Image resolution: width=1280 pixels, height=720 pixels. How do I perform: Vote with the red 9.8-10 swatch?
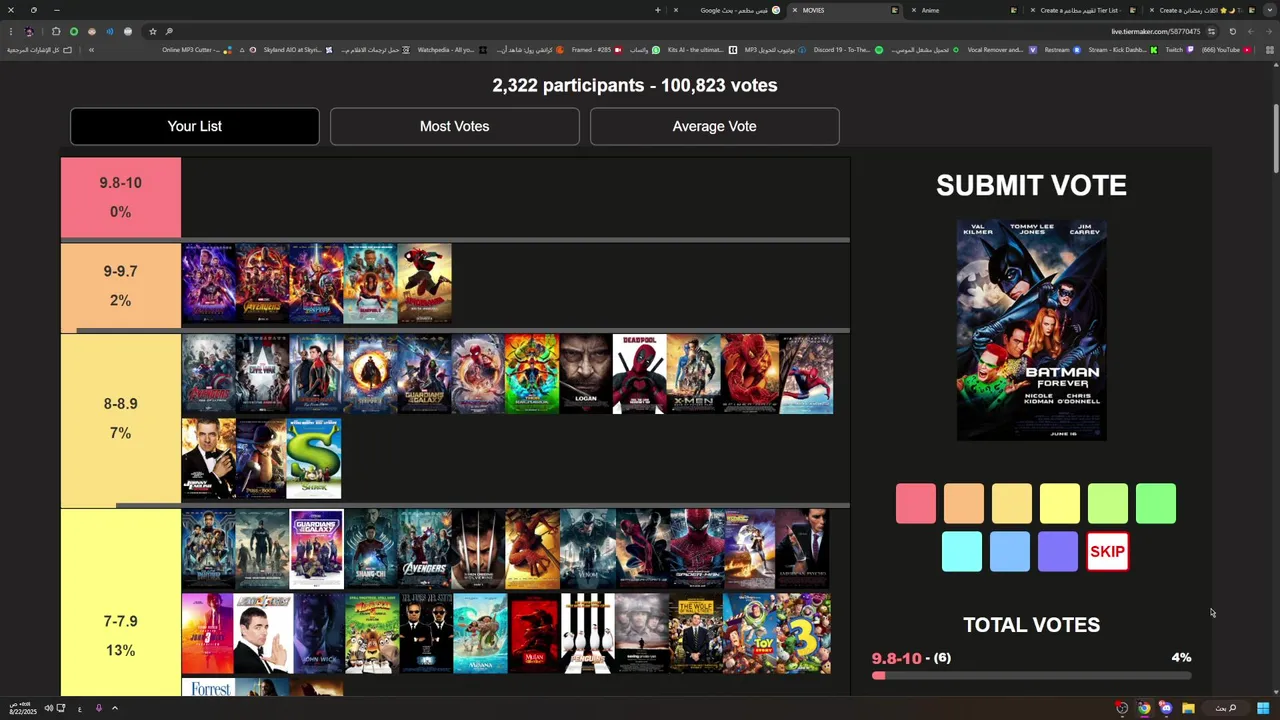click(916, 503)
